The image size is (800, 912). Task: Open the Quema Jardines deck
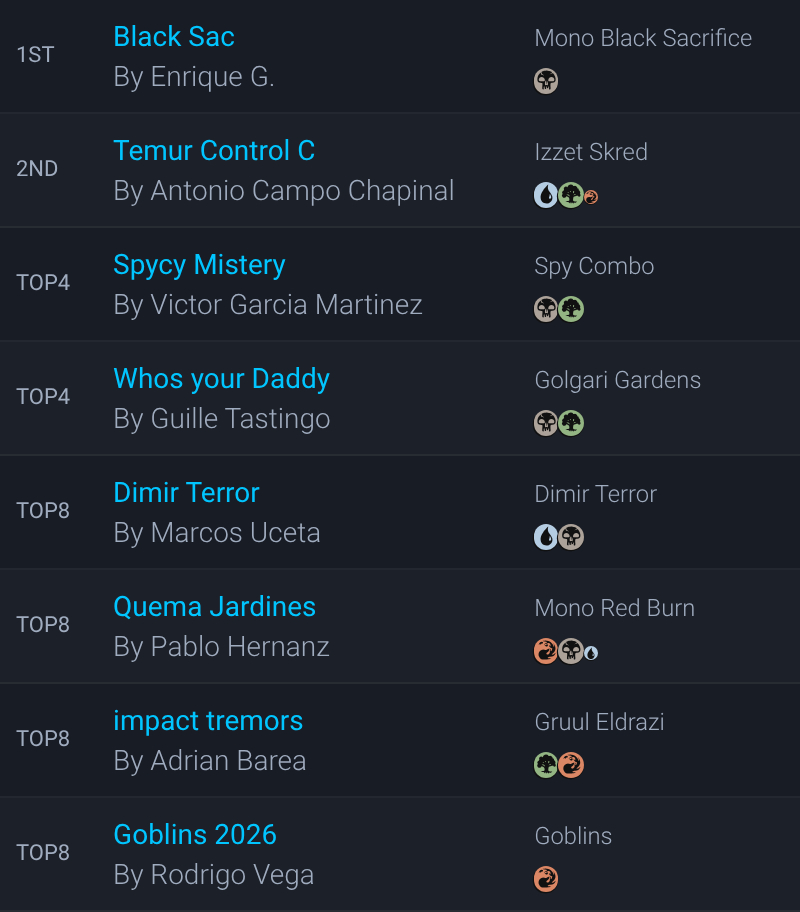tap(214, 607)
